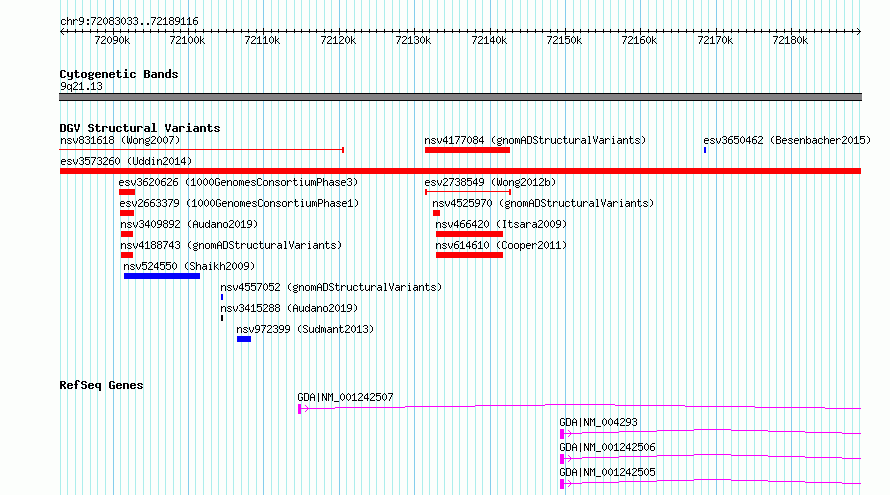Select nsv3409892 (Audano2019) label
The height and width of the screenshot is (495, 890).
tap(189, 224)
